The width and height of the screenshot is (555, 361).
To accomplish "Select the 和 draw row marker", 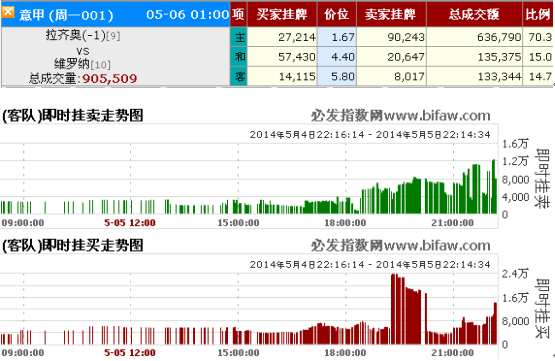I will (239, 57).
